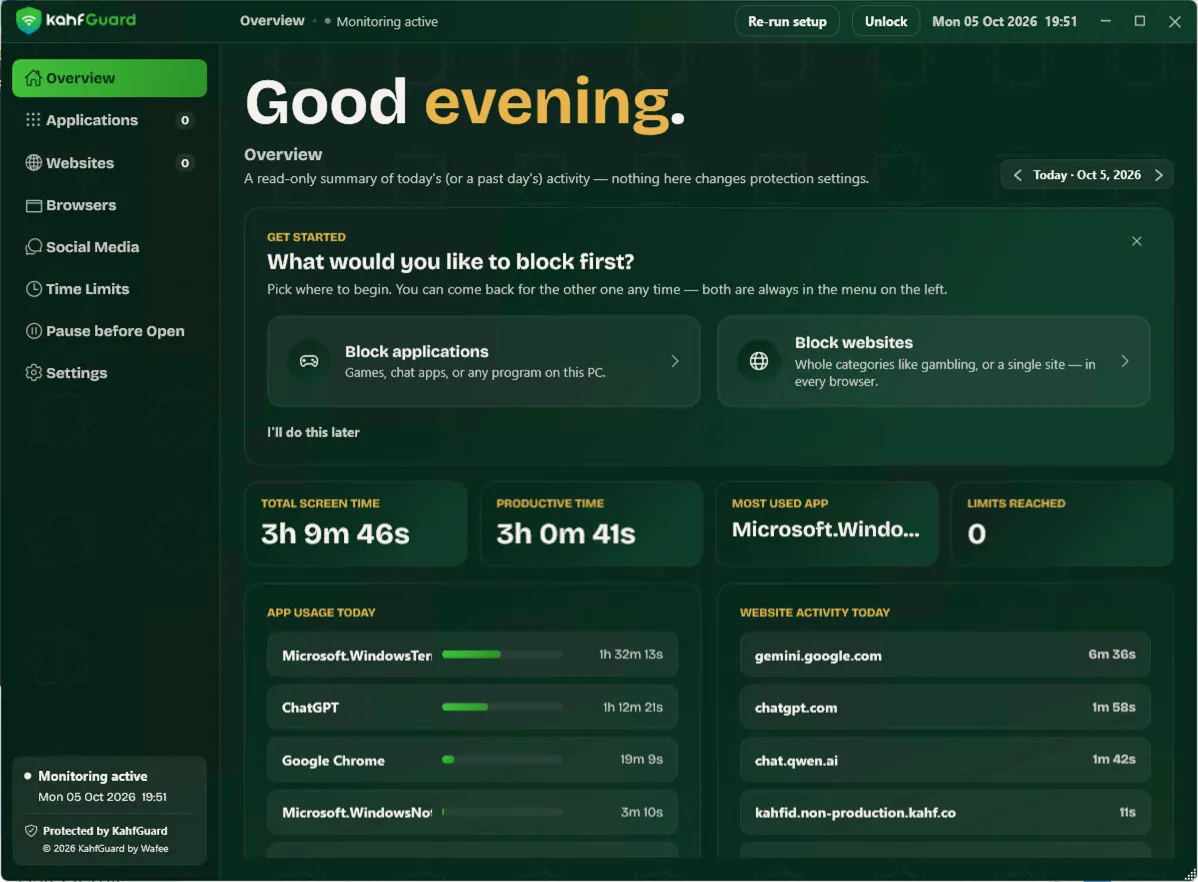Image resolution: width=1198 pixels, height=882 pixels.
Task: Open Block applications card chevron arrow
Action: pyautogui.click(x=675, y=361)
